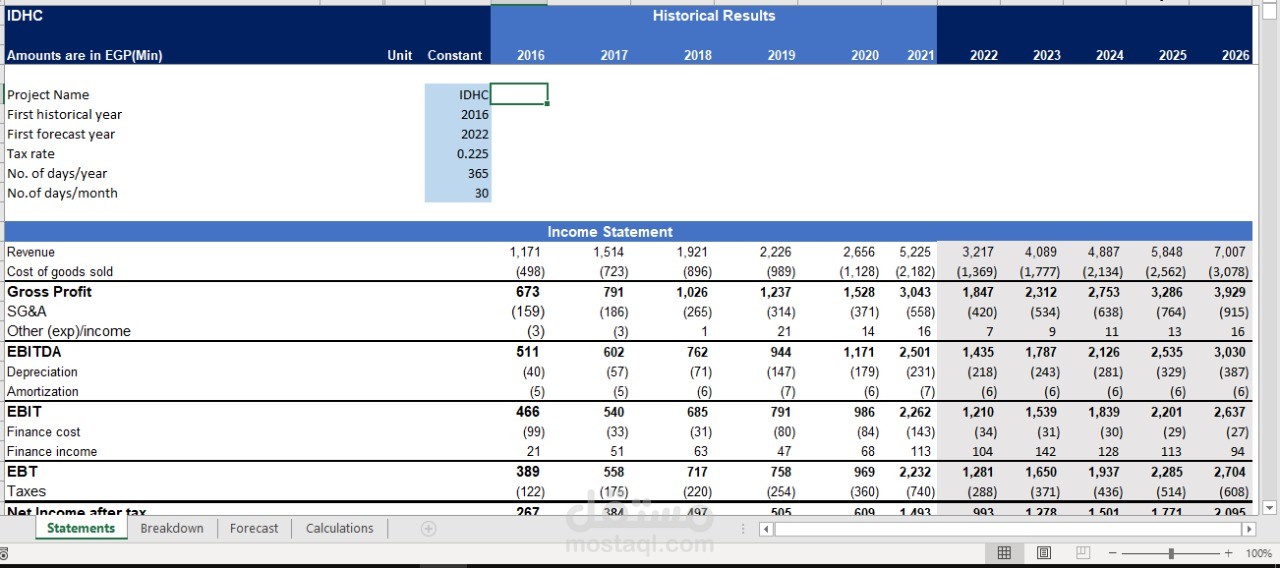The height and width of the screenshot is (568, 1280).
Task: Open the Breakdown sheet tab
Action: [x=172, y=528]
